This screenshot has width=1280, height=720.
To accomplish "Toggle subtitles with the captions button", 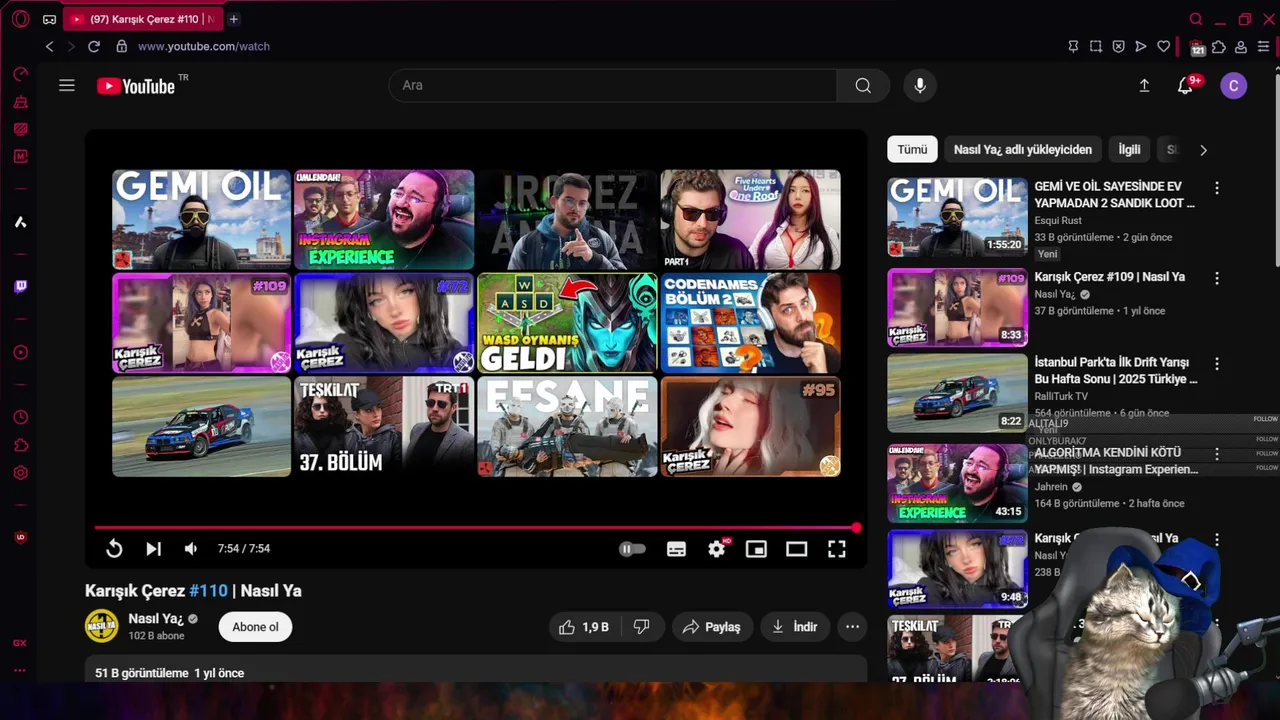I will pos(676,548).
